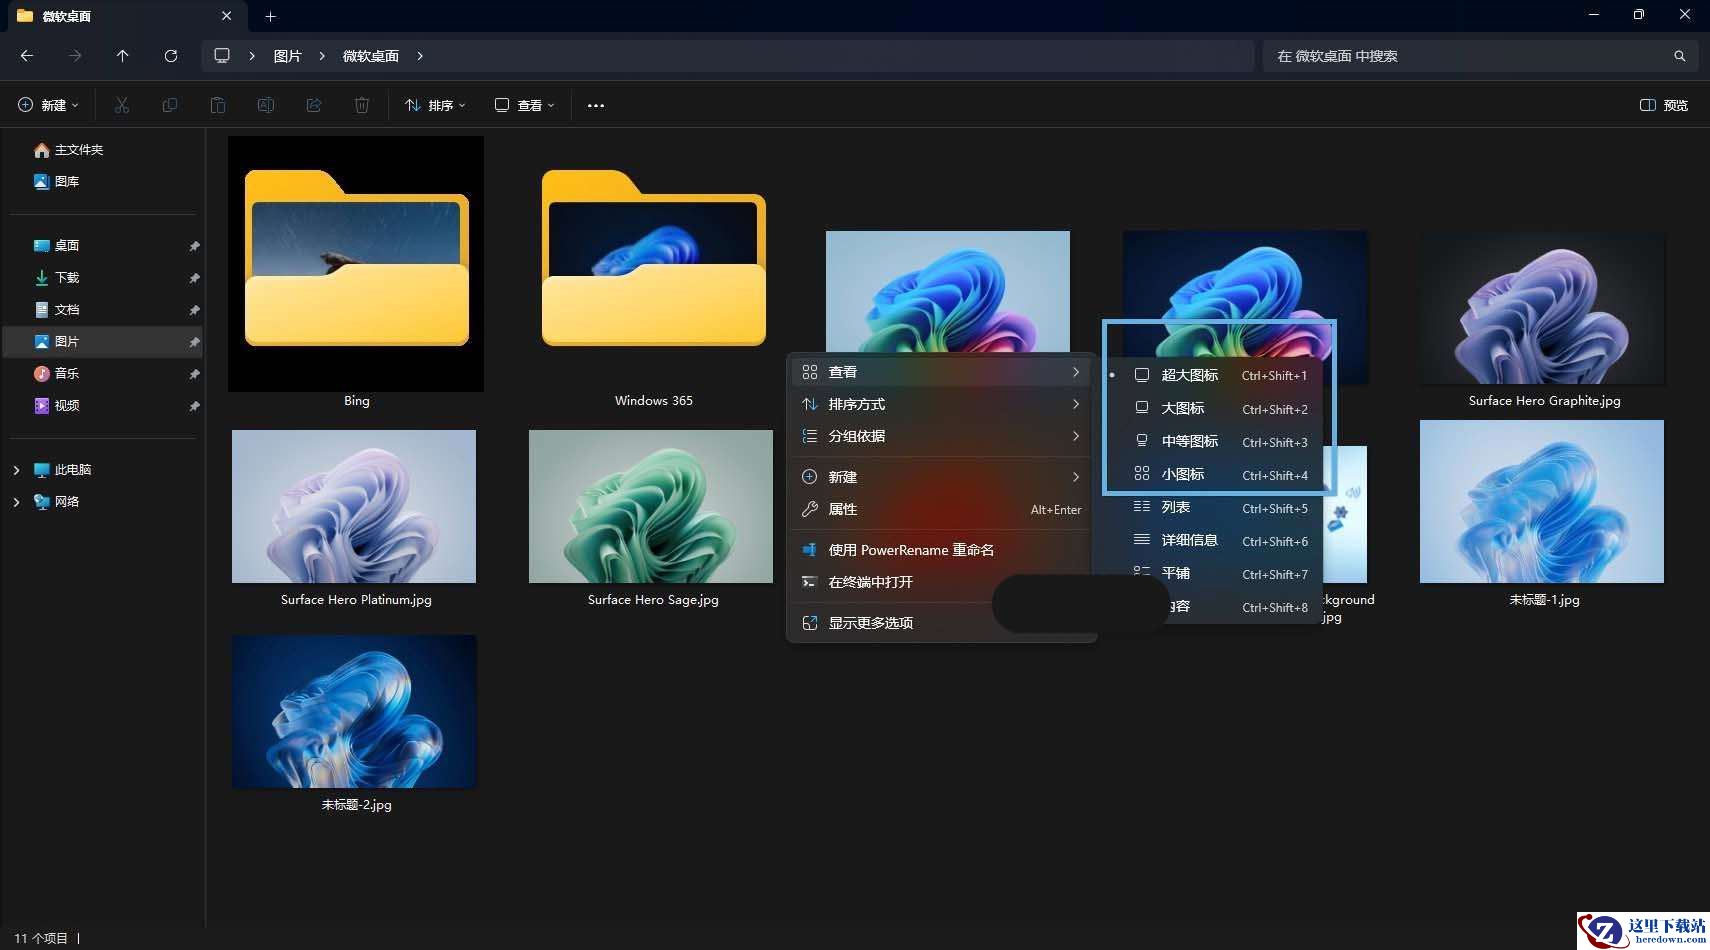The width and height of the screenshot is (1710, 950).
Task: Switch to 详细信息 view
Action: coord(1220,540)
